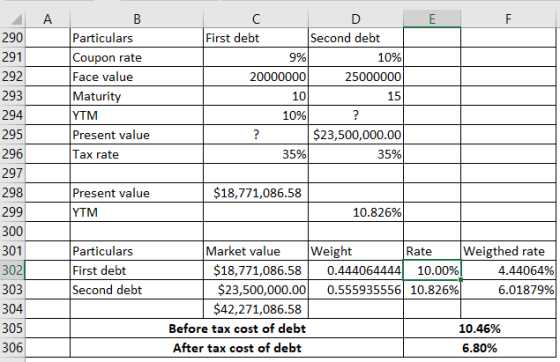Screen dimensions: 560x362
Task: Click the '?' cell in the YTM row
Action: coord(356,115)
